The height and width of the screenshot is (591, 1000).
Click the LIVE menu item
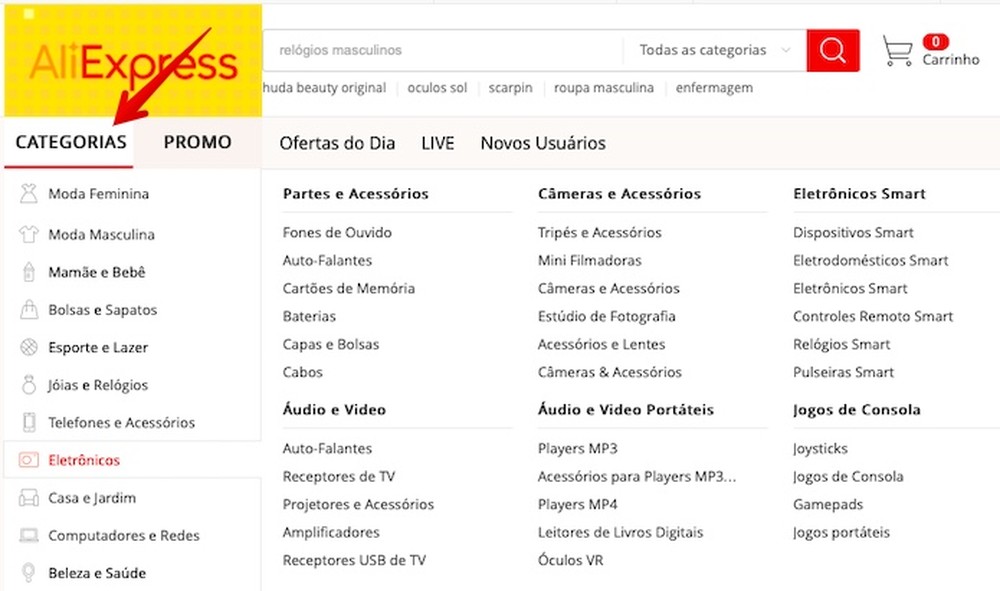[x=437, y=143]
